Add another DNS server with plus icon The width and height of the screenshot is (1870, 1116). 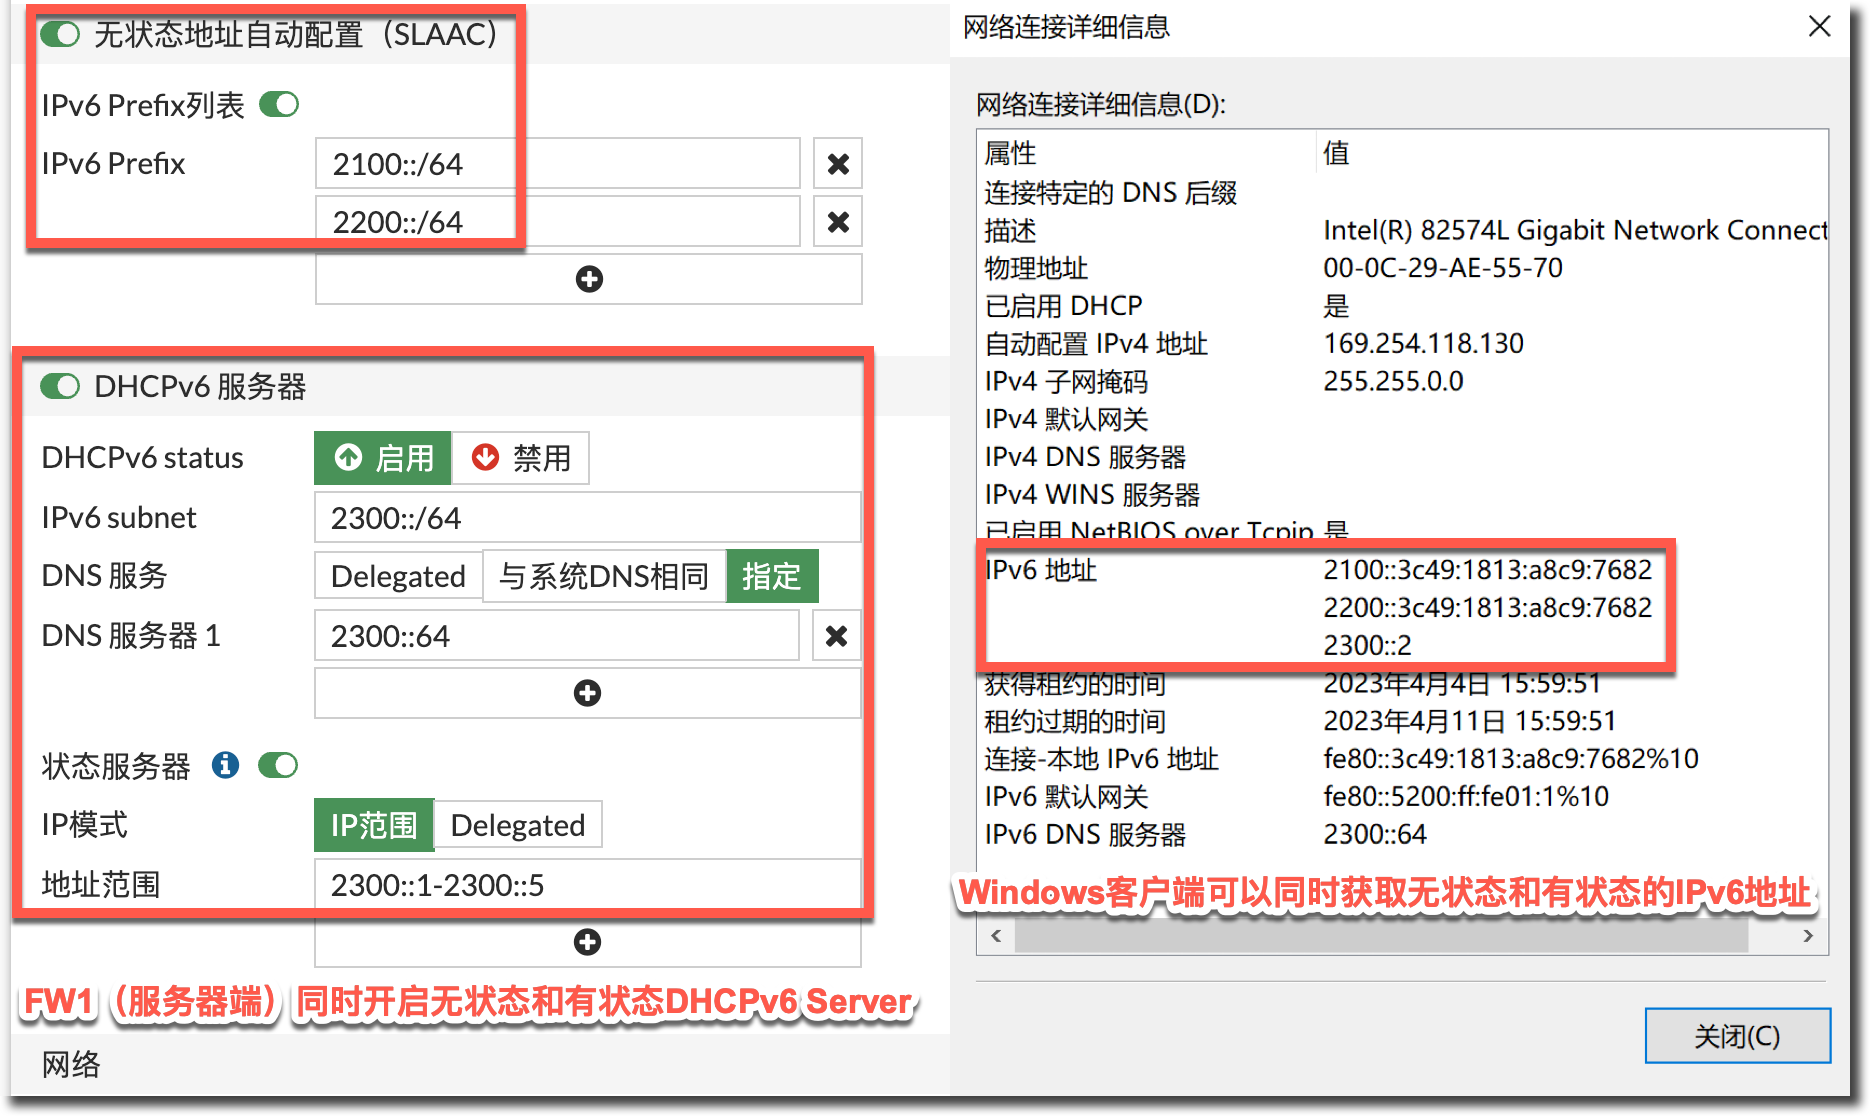click(x=588, y=693)
